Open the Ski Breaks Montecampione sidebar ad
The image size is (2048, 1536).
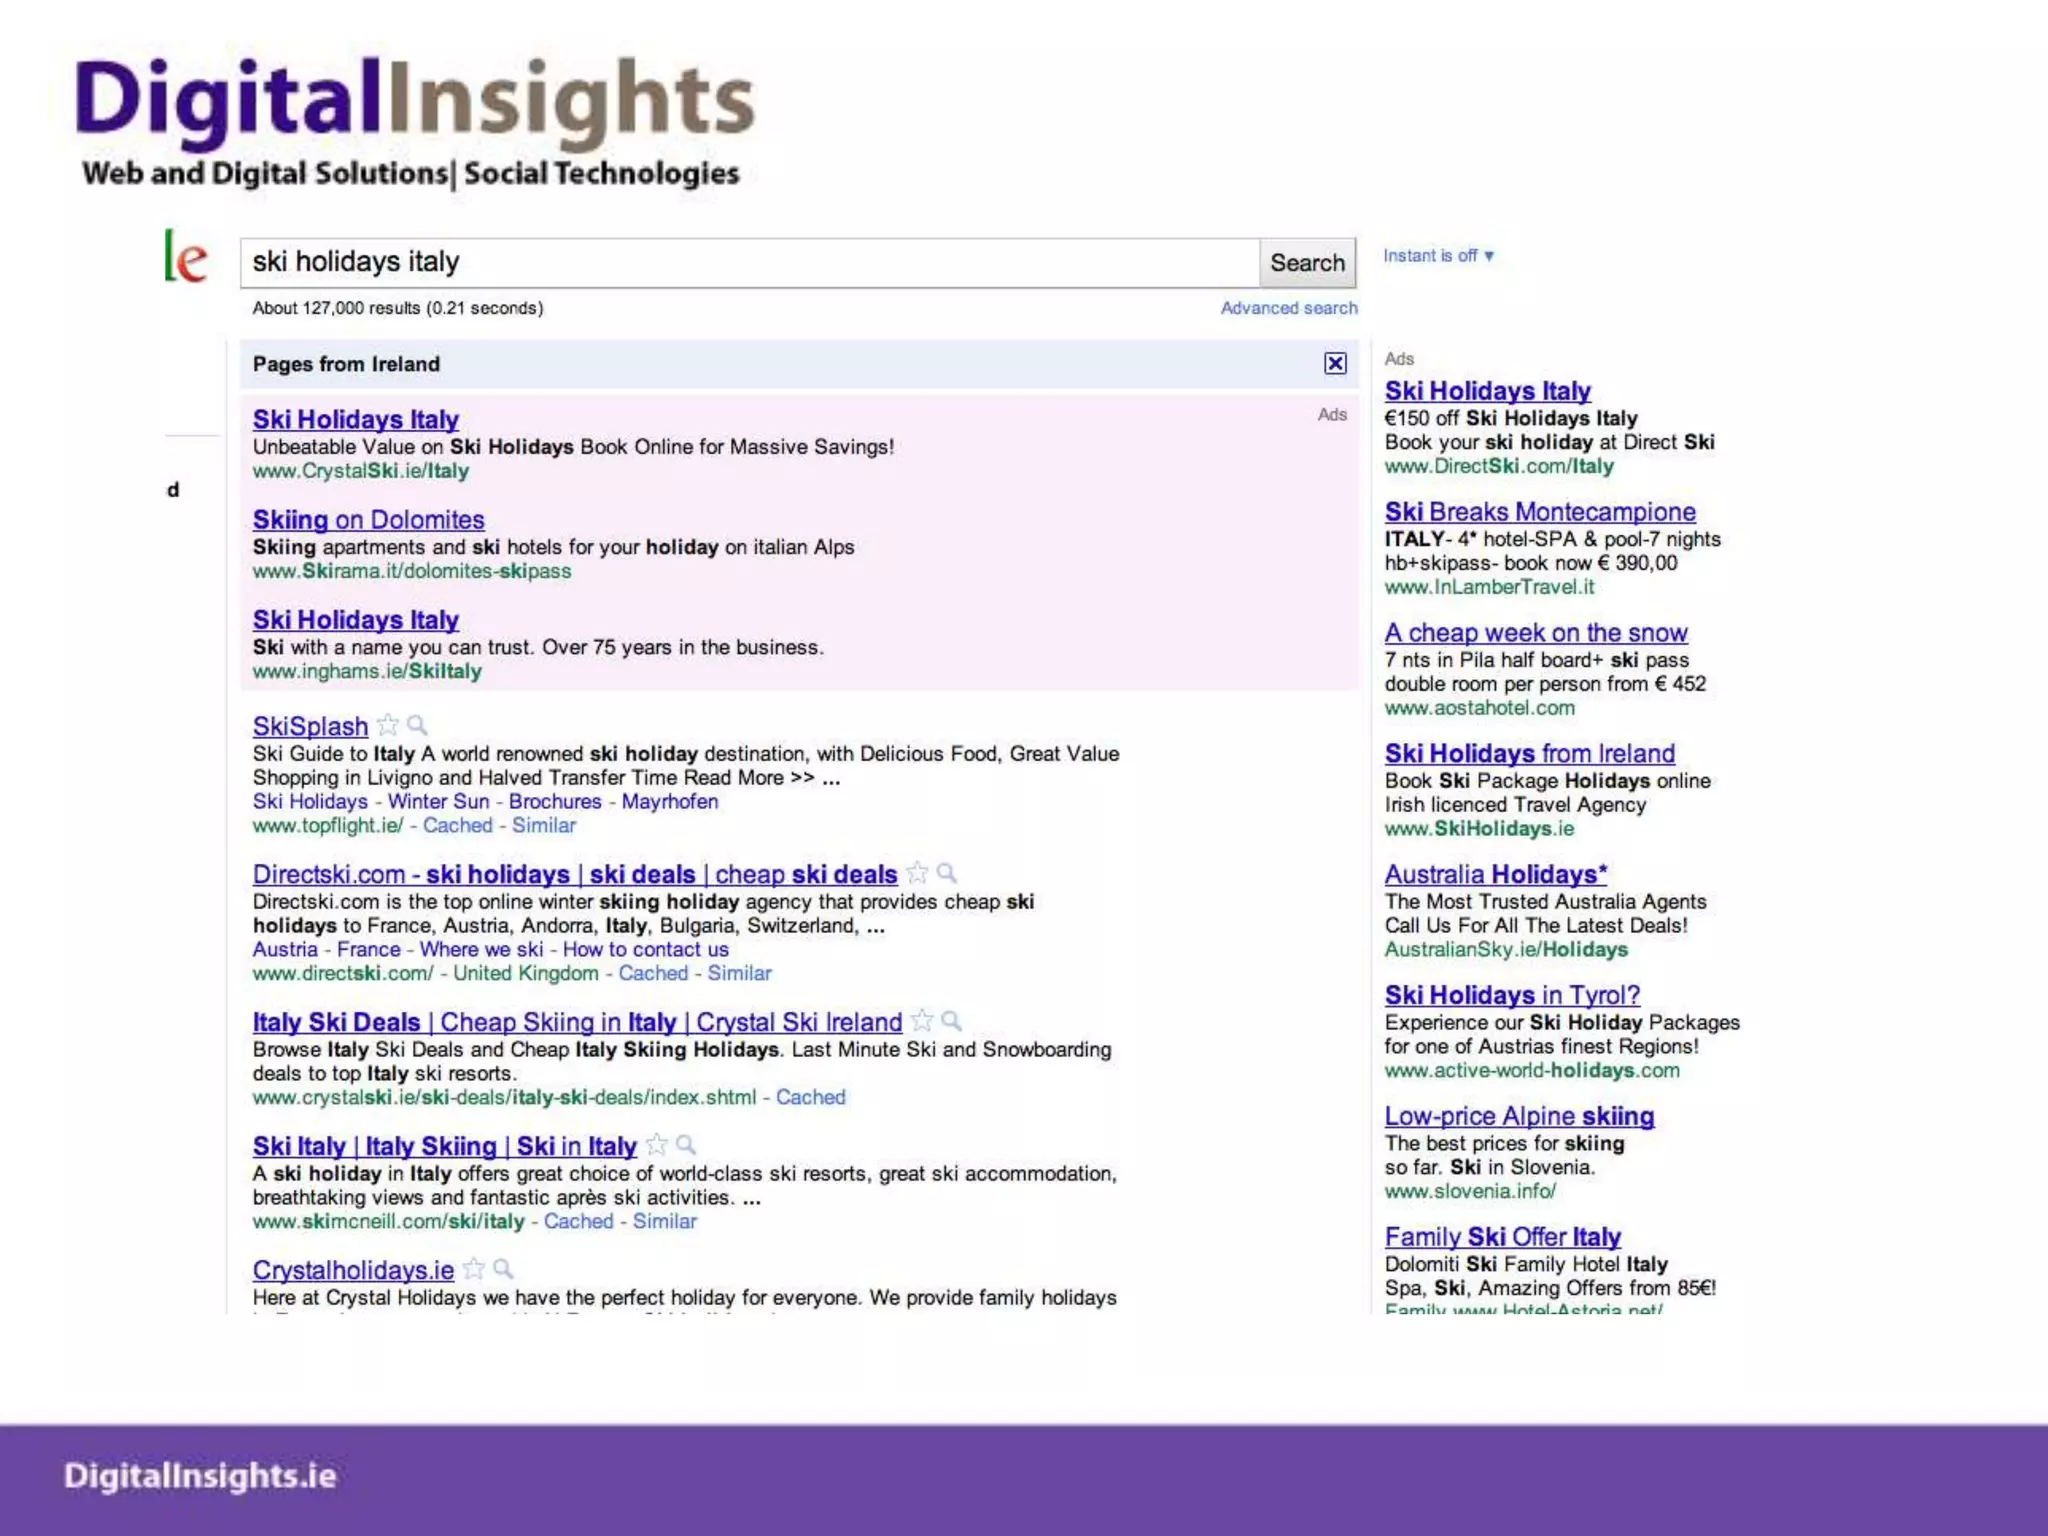point(1539,512)
